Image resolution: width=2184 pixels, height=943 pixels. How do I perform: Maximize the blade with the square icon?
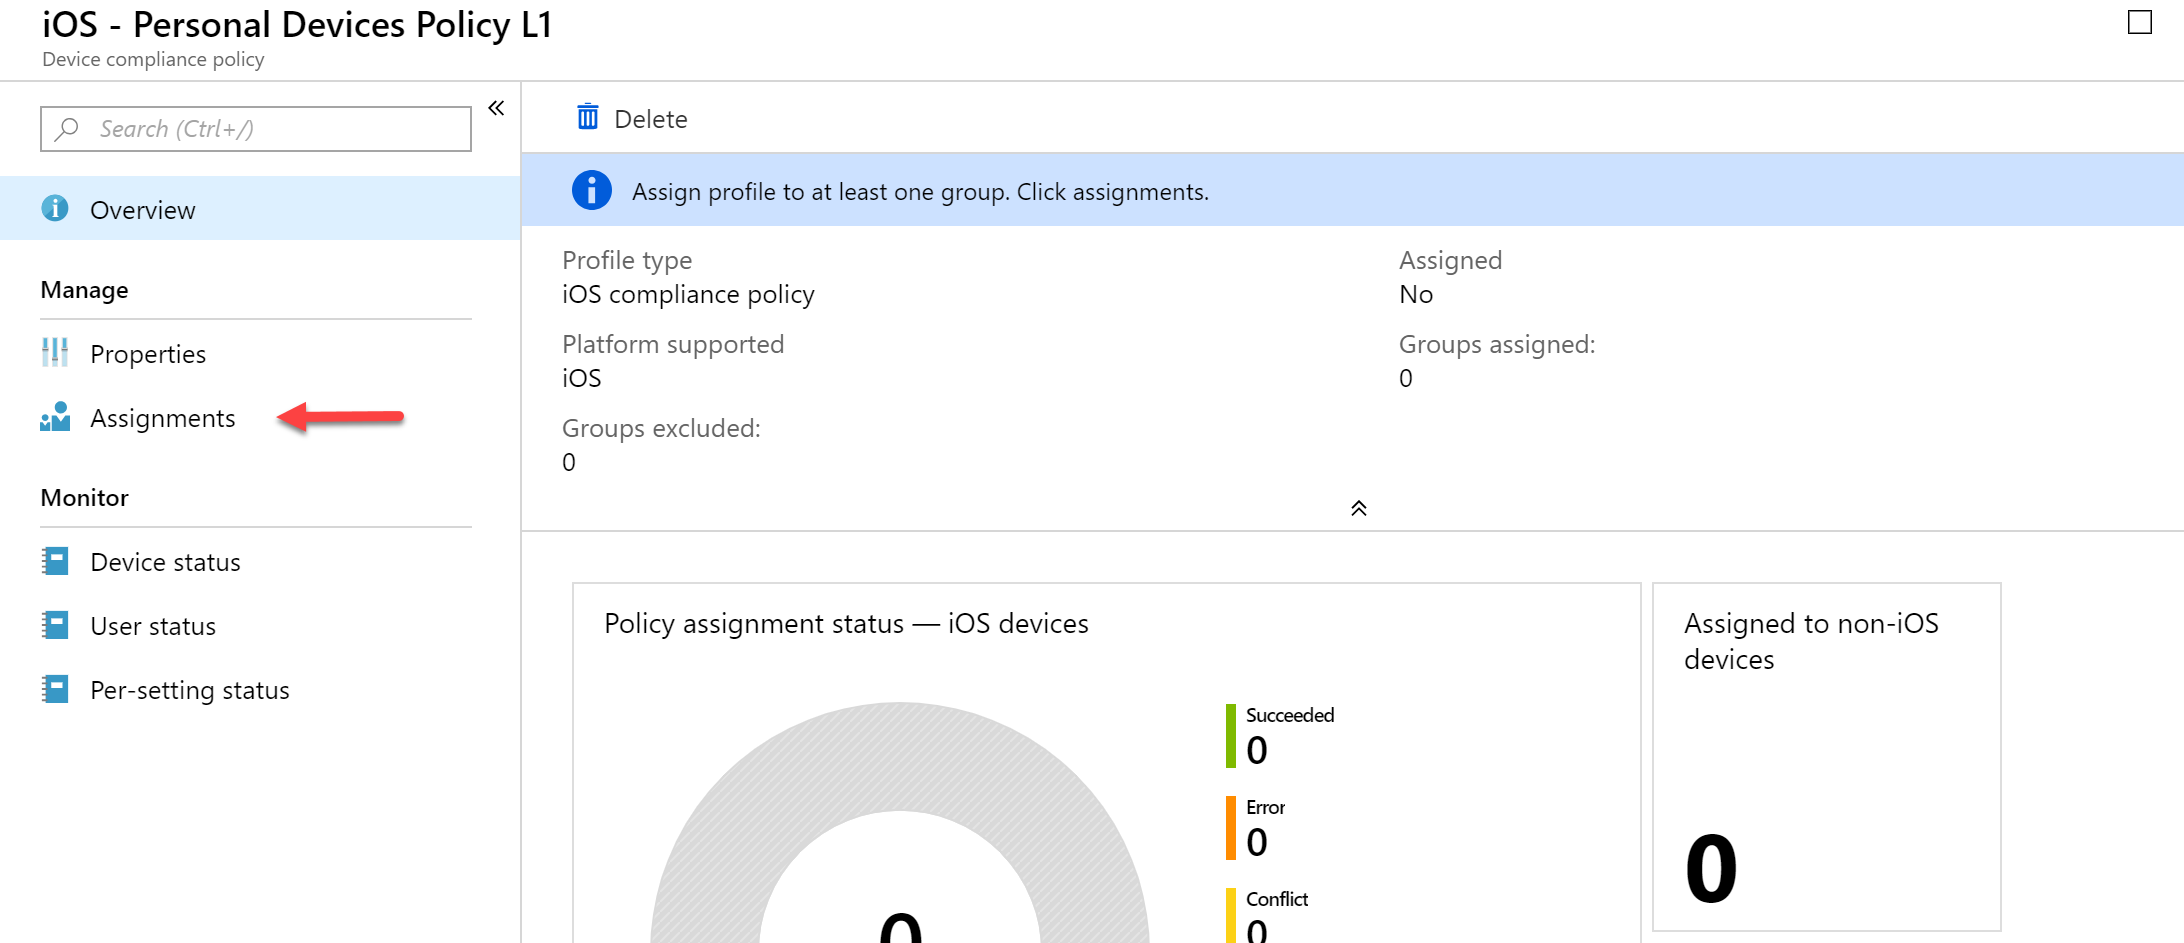click(2140, 22)
